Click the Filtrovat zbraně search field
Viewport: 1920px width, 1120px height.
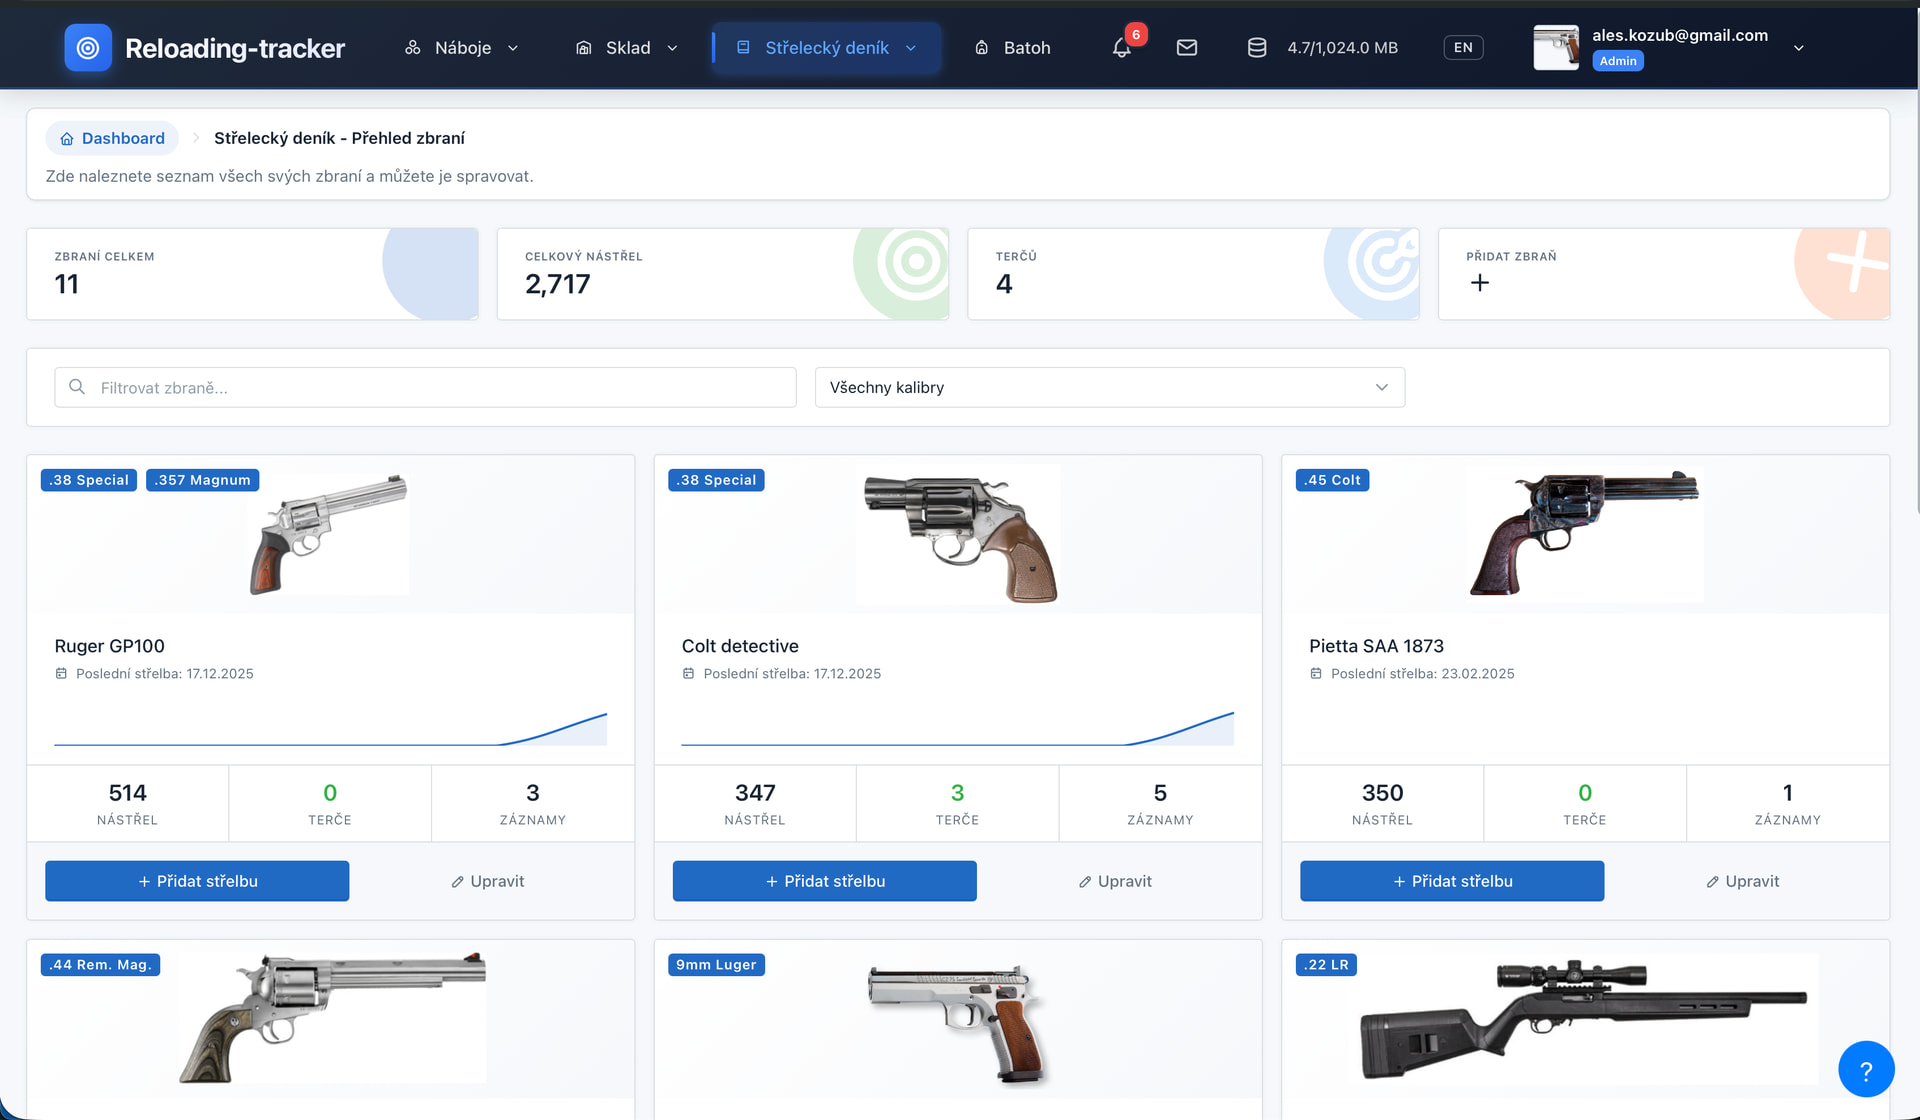click(x=425, y=388)
